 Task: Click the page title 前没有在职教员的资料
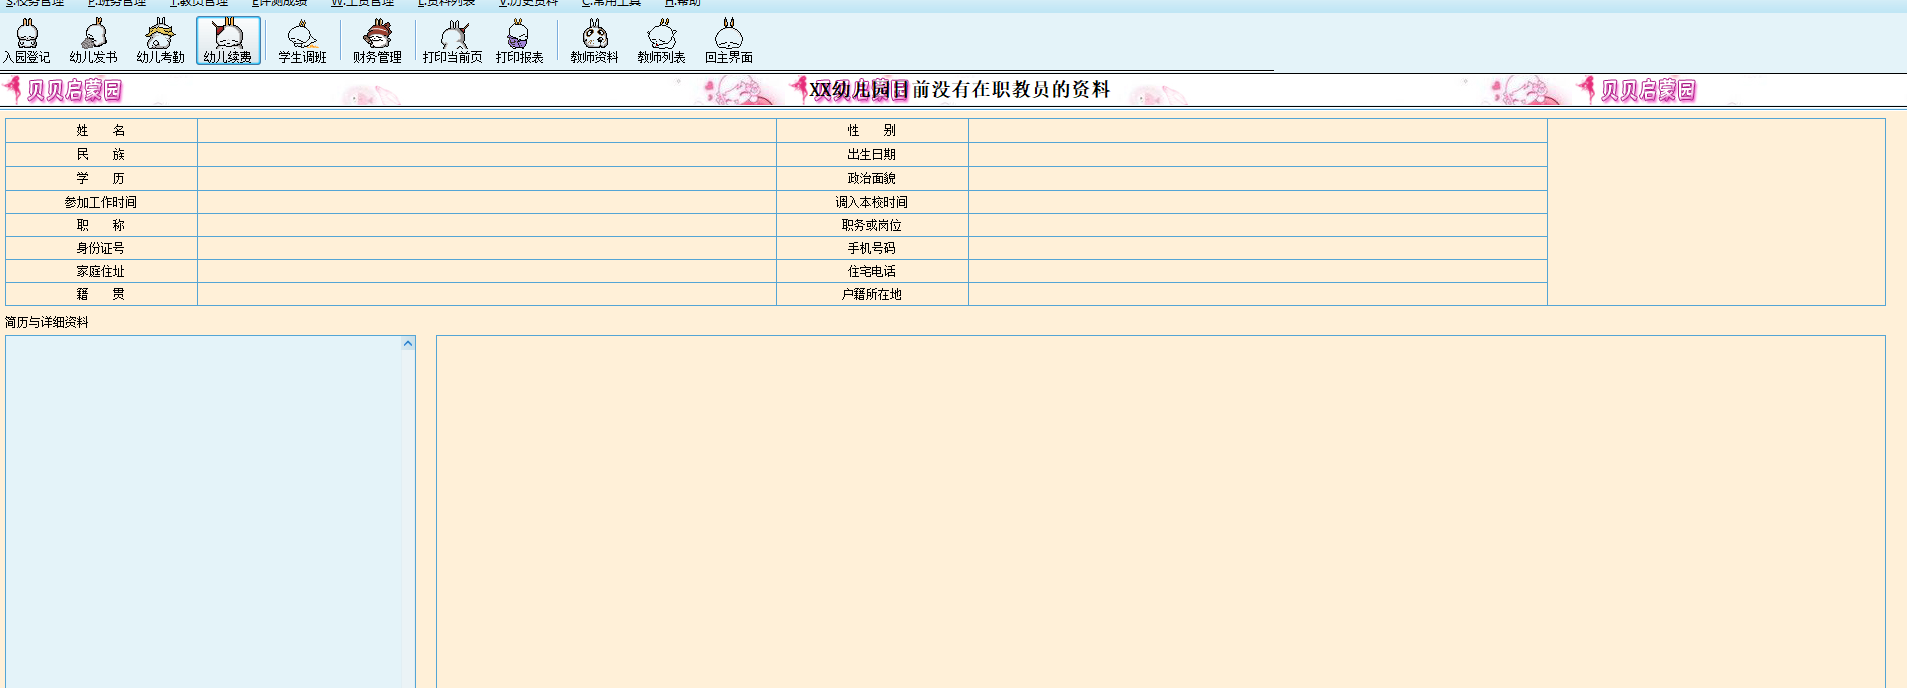[1011, 90]
